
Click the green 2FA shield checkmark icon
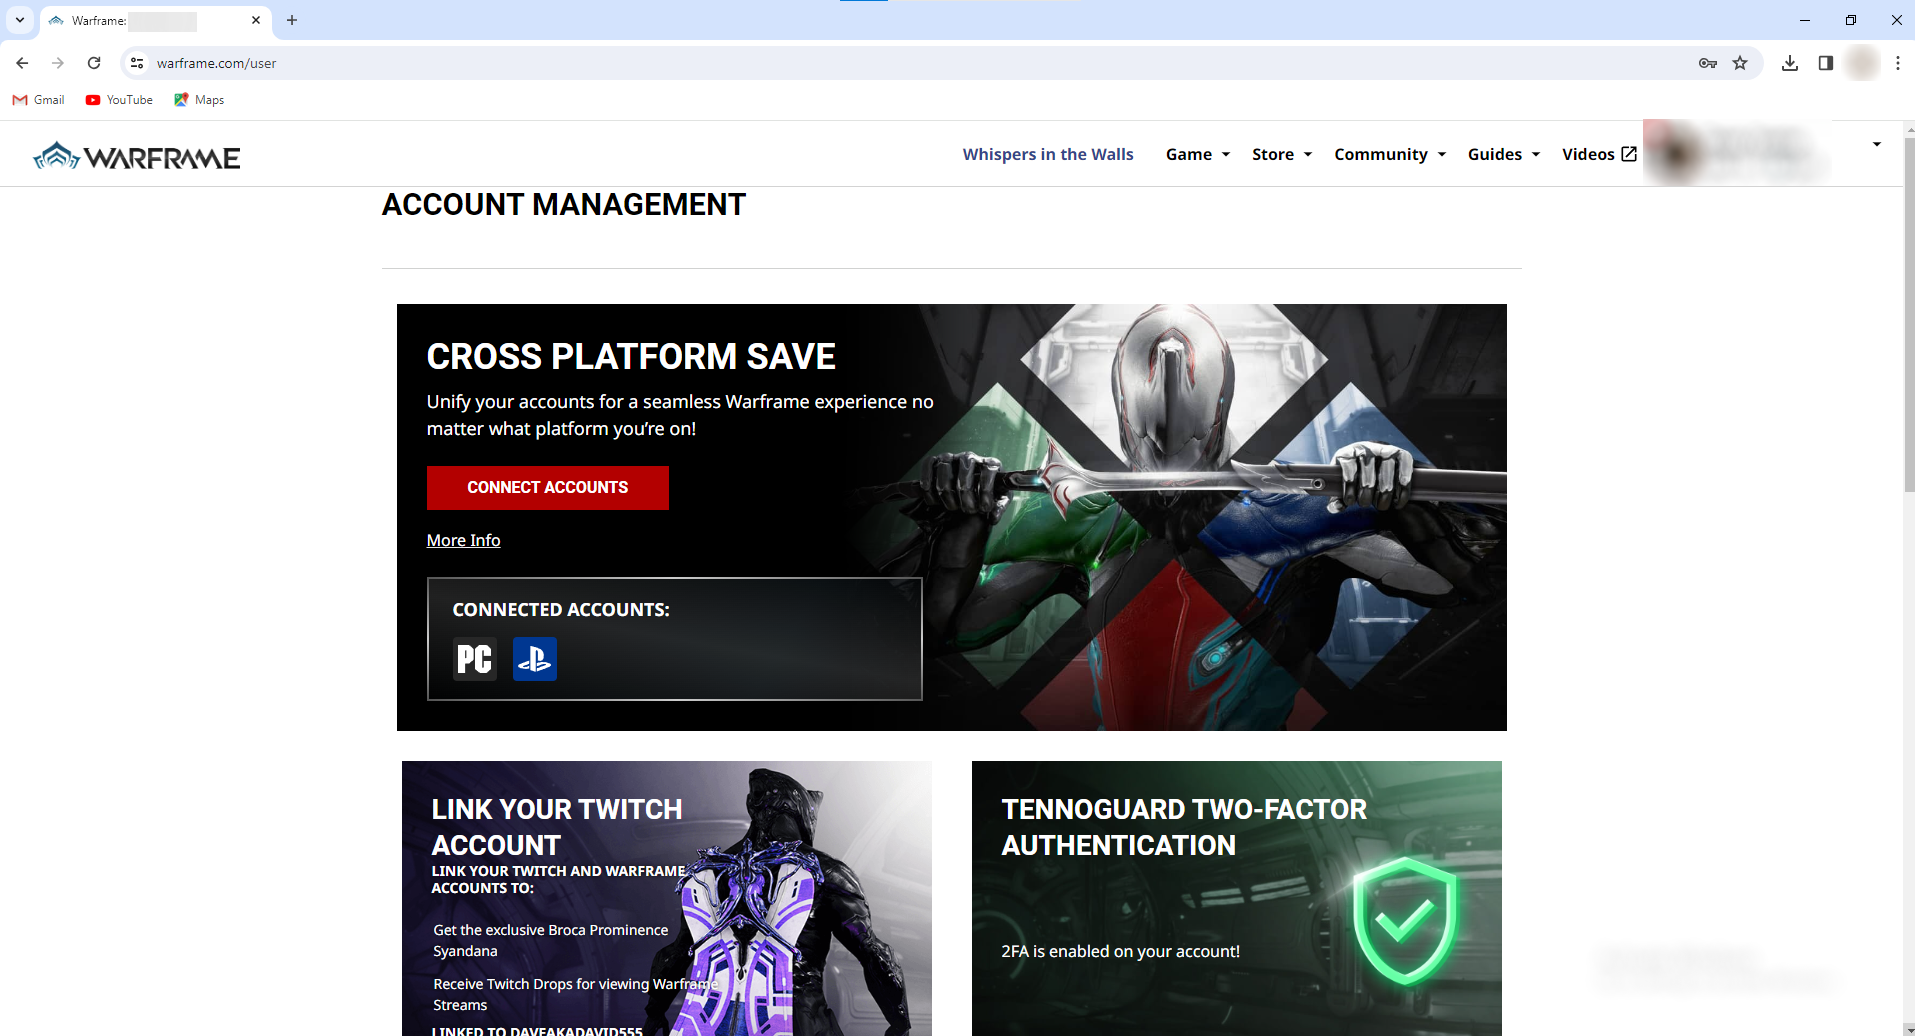coord(1405,920)
